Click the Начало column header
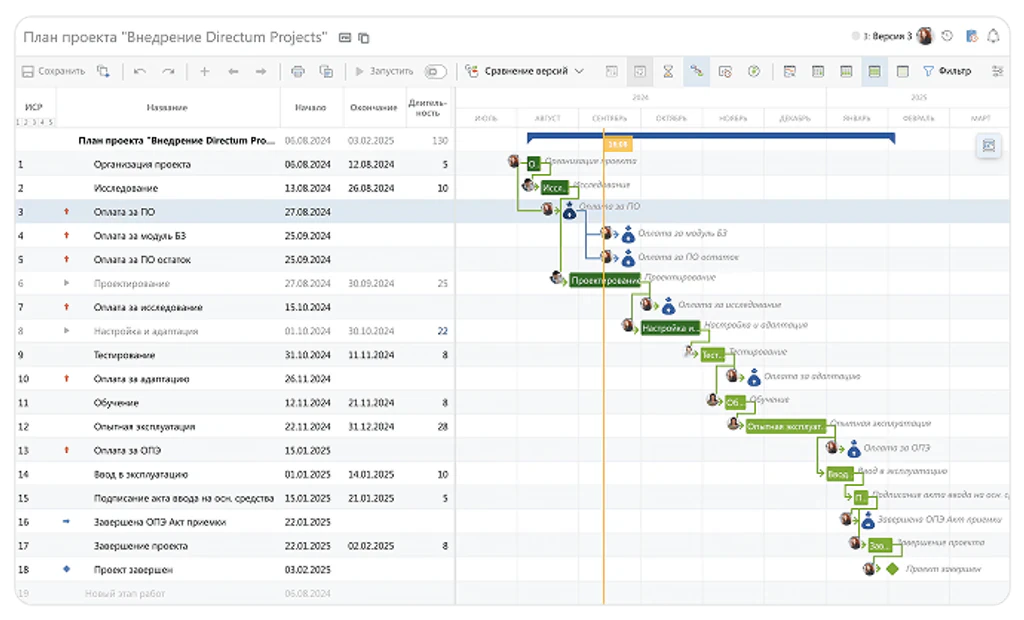Viewport: 1024px width, 620px height. point(310,107)
